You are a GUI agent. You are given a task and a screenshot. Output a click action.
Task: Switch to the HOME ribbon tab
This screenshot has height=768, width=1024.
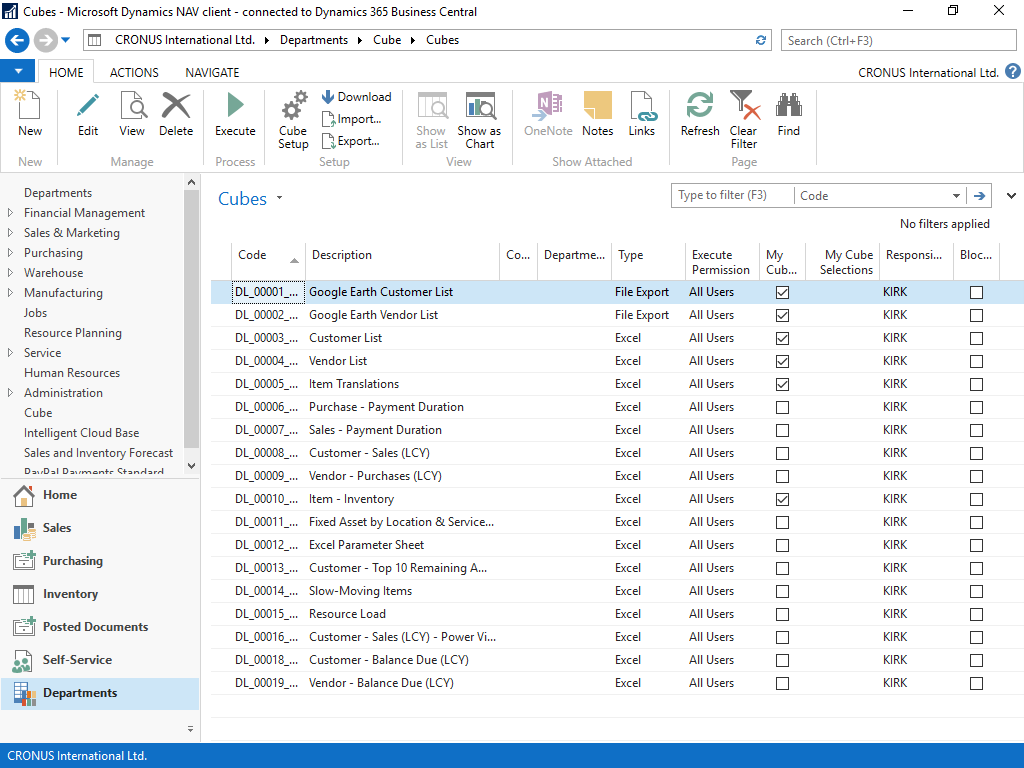tap(66, 72)
